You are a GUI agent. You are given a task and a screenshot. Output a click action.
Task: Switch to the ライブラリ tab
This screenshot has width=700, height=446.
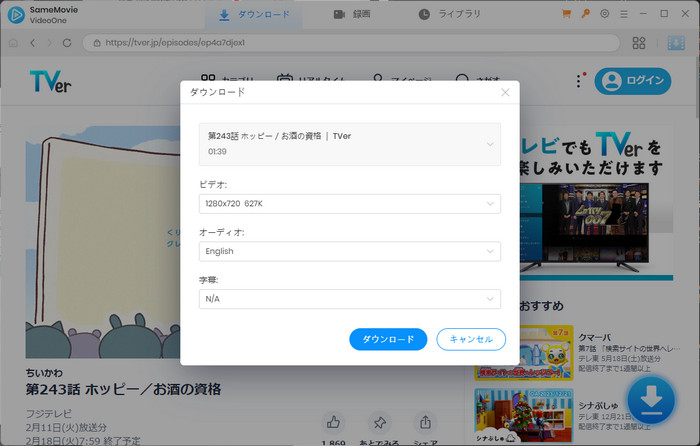click(x=450, y=15)
